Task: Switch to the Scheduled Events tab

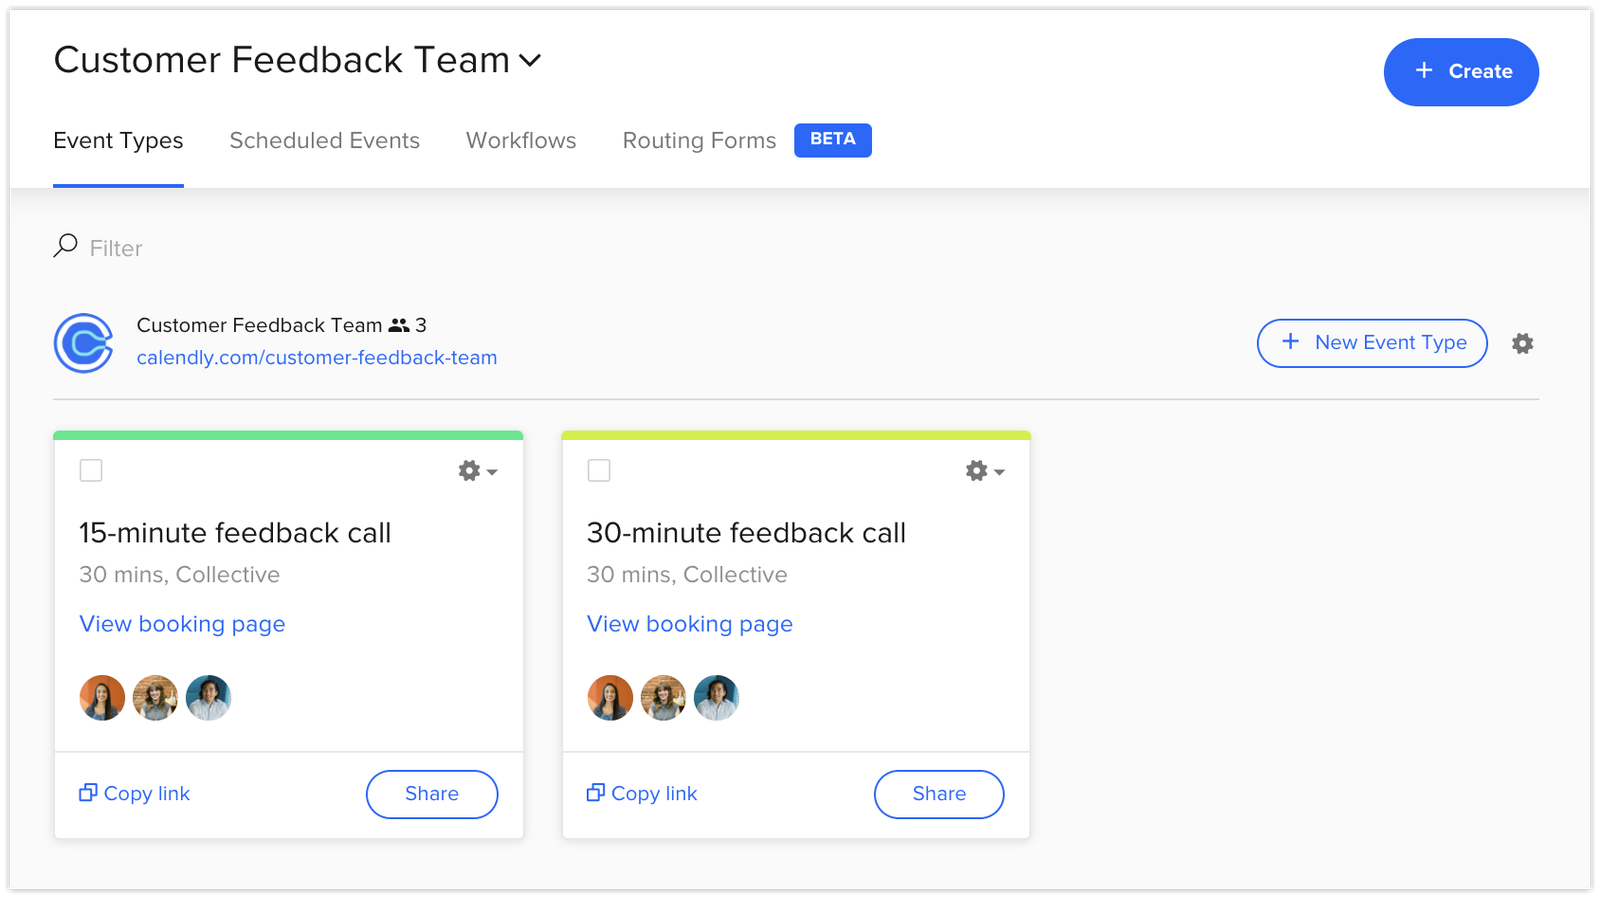Action: (324, 141)
